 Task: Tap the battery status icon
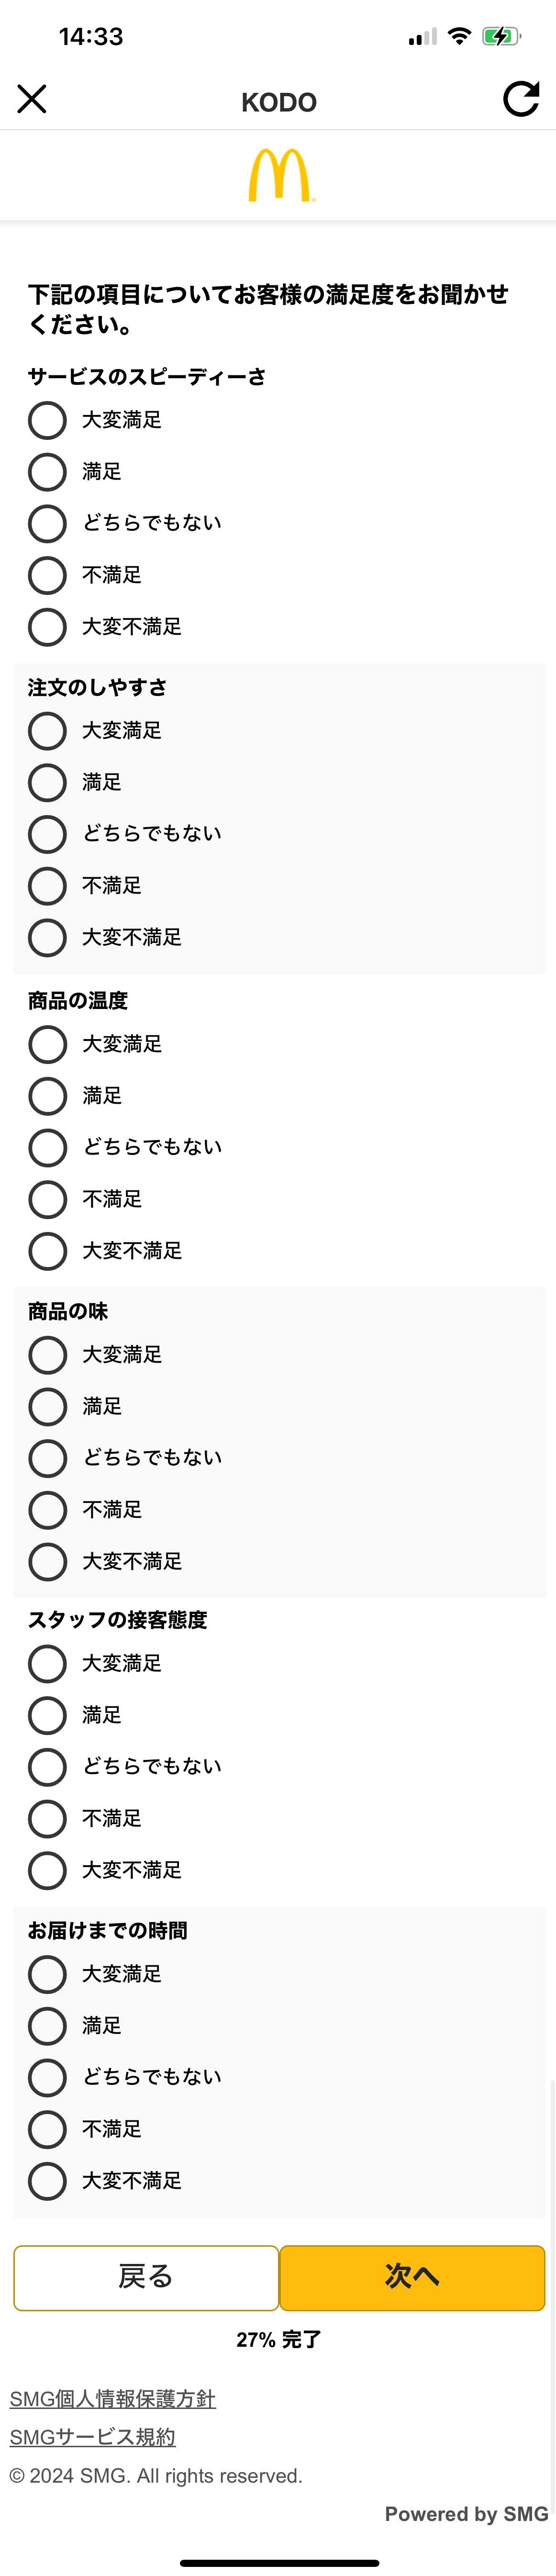click(x=500, y=37)
